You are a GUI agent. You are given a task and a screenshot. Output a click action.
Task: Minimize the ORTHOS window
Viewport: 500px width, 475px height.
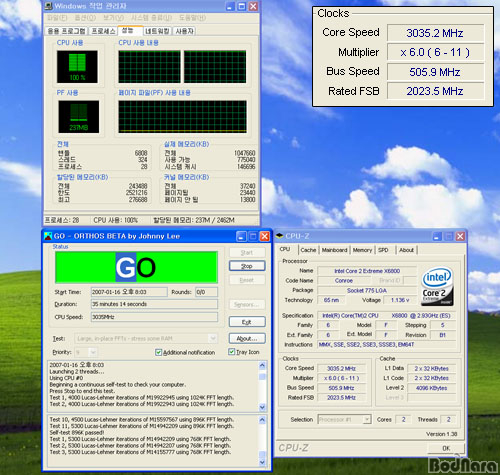[x=241, y=236]
